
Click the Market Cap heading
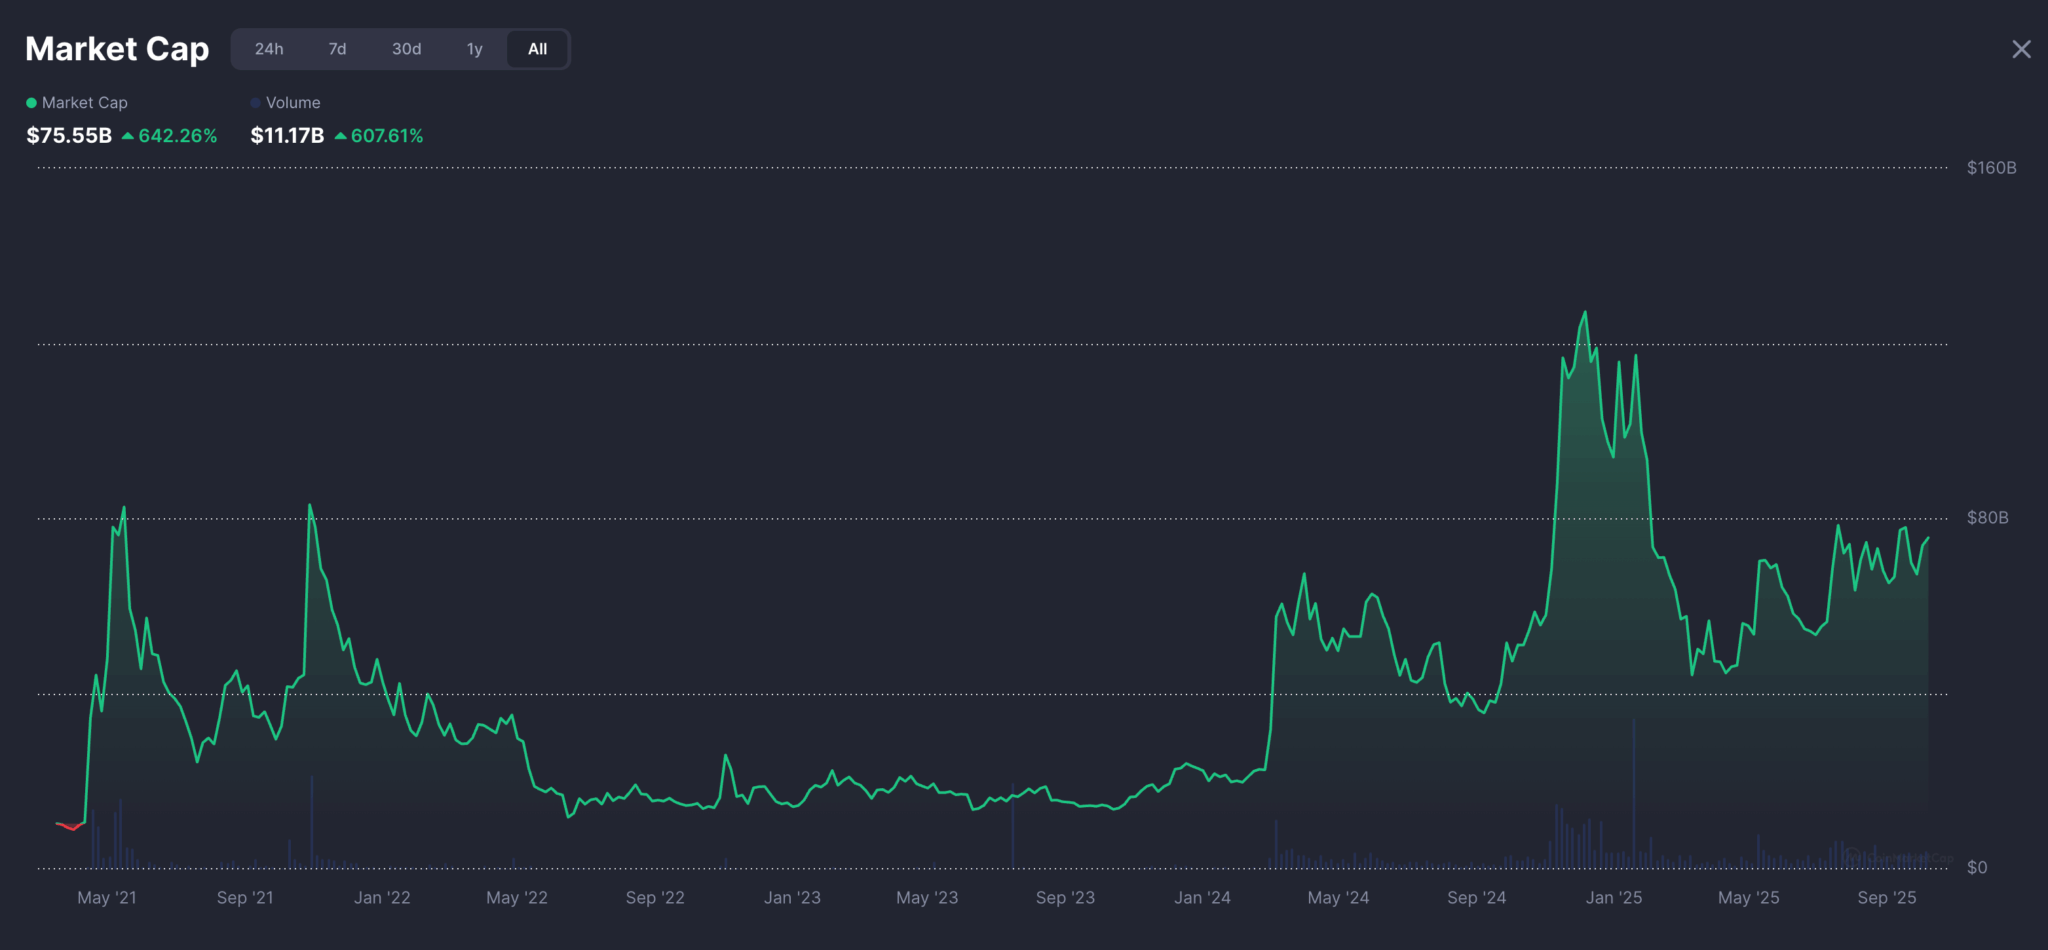click(117, 49)
